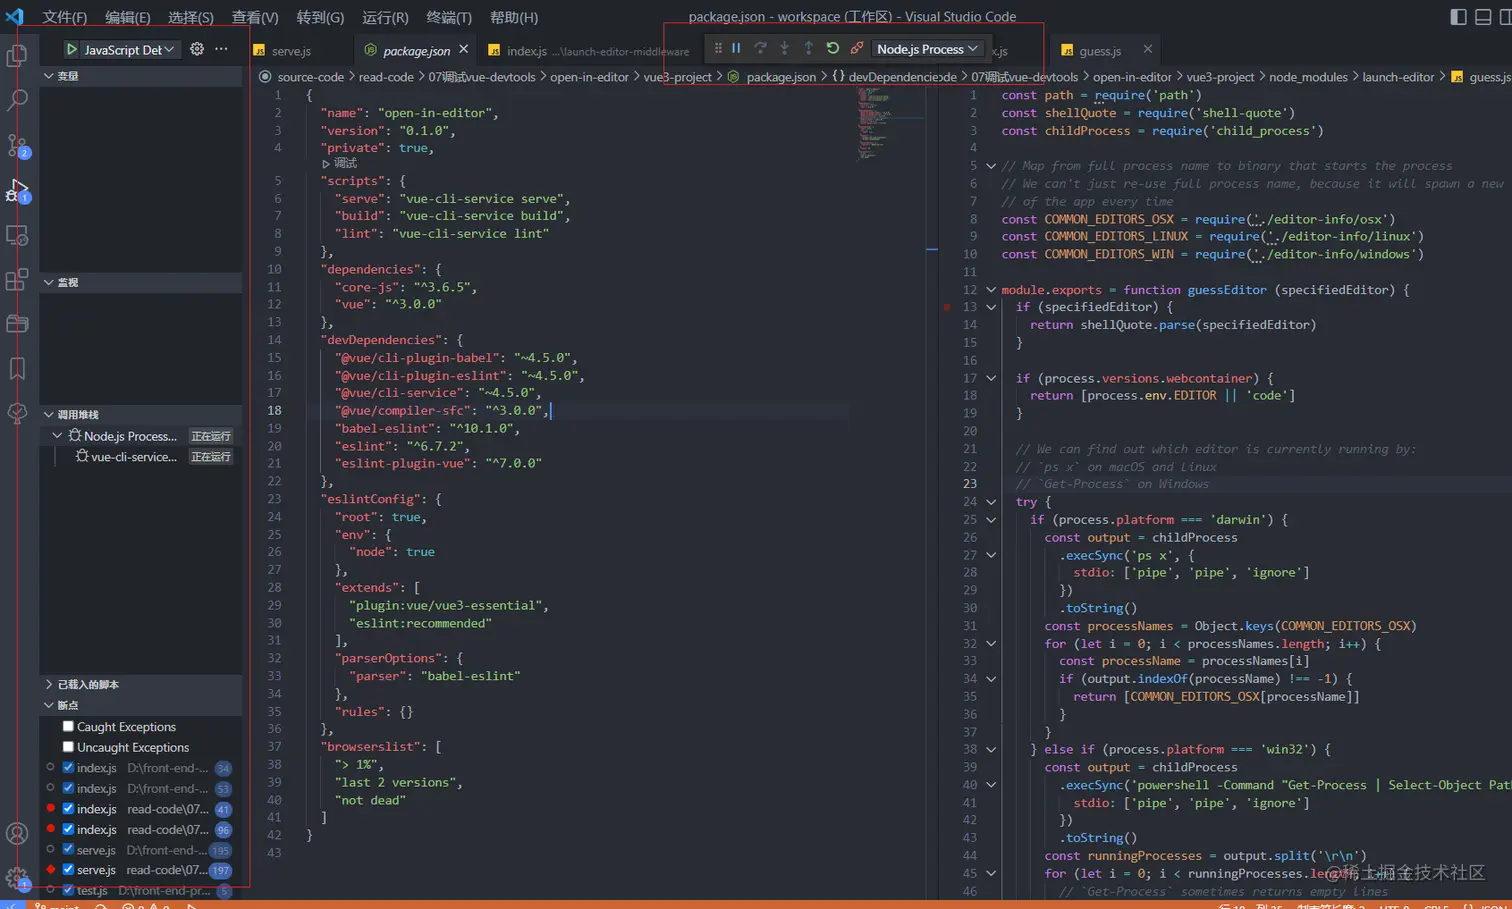The width and height of the screenshot is (1512, 909).
Task: Click the breakpoint dot on line 13 of guess.js
Action: [x=947, y=307]
